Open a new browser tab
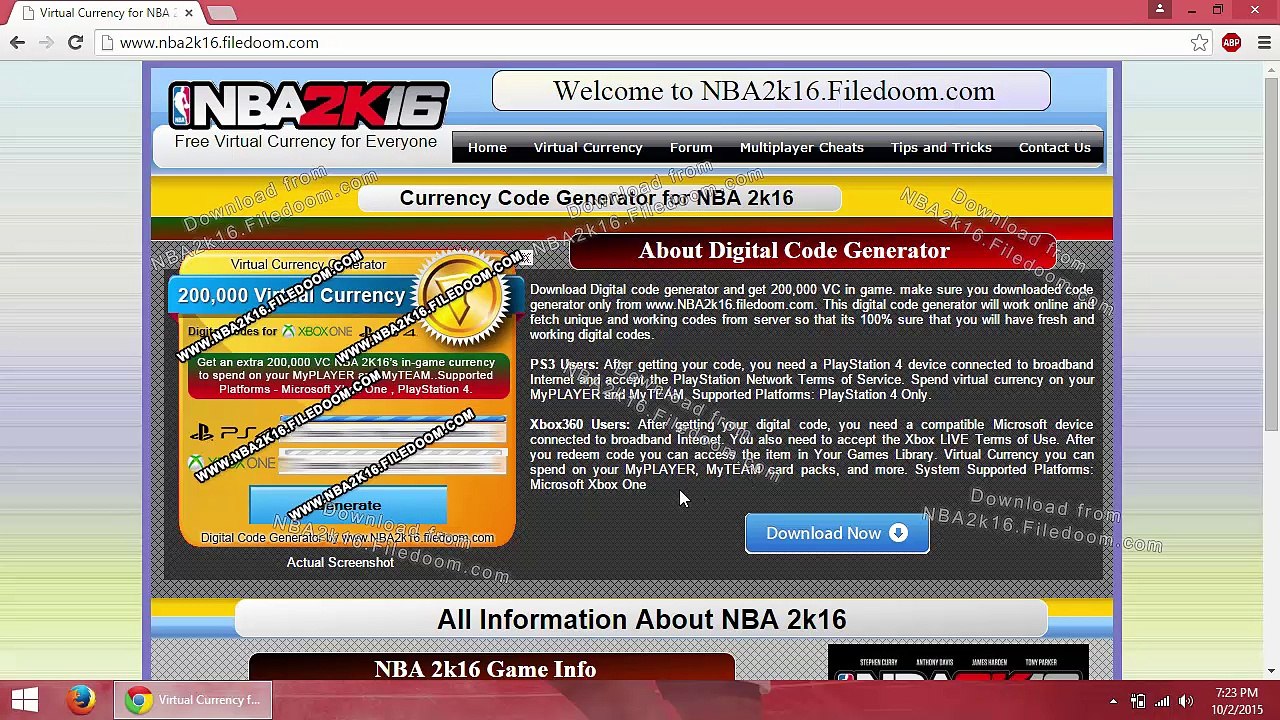Image resolution: width=1280 pixels, height=720 pixels. pos(222,13)
